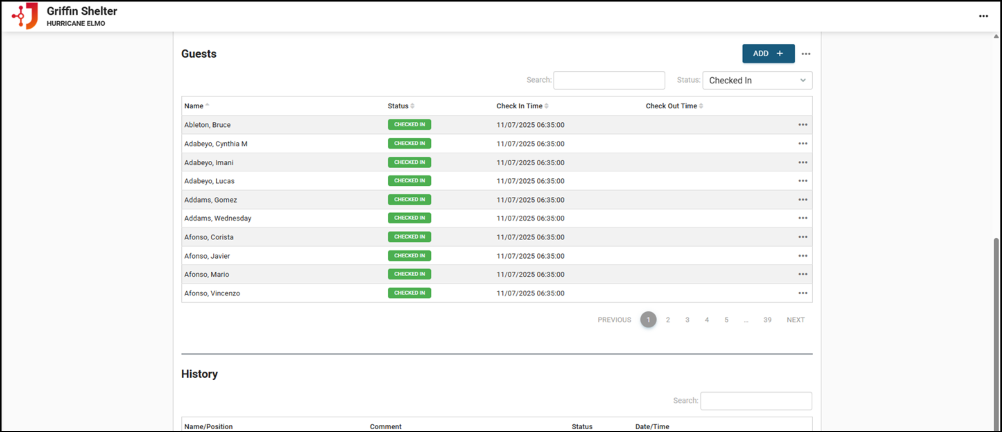Open row actions for Ableton, Bruce
The image size is (1002, 432).
(x=802, y=125)
